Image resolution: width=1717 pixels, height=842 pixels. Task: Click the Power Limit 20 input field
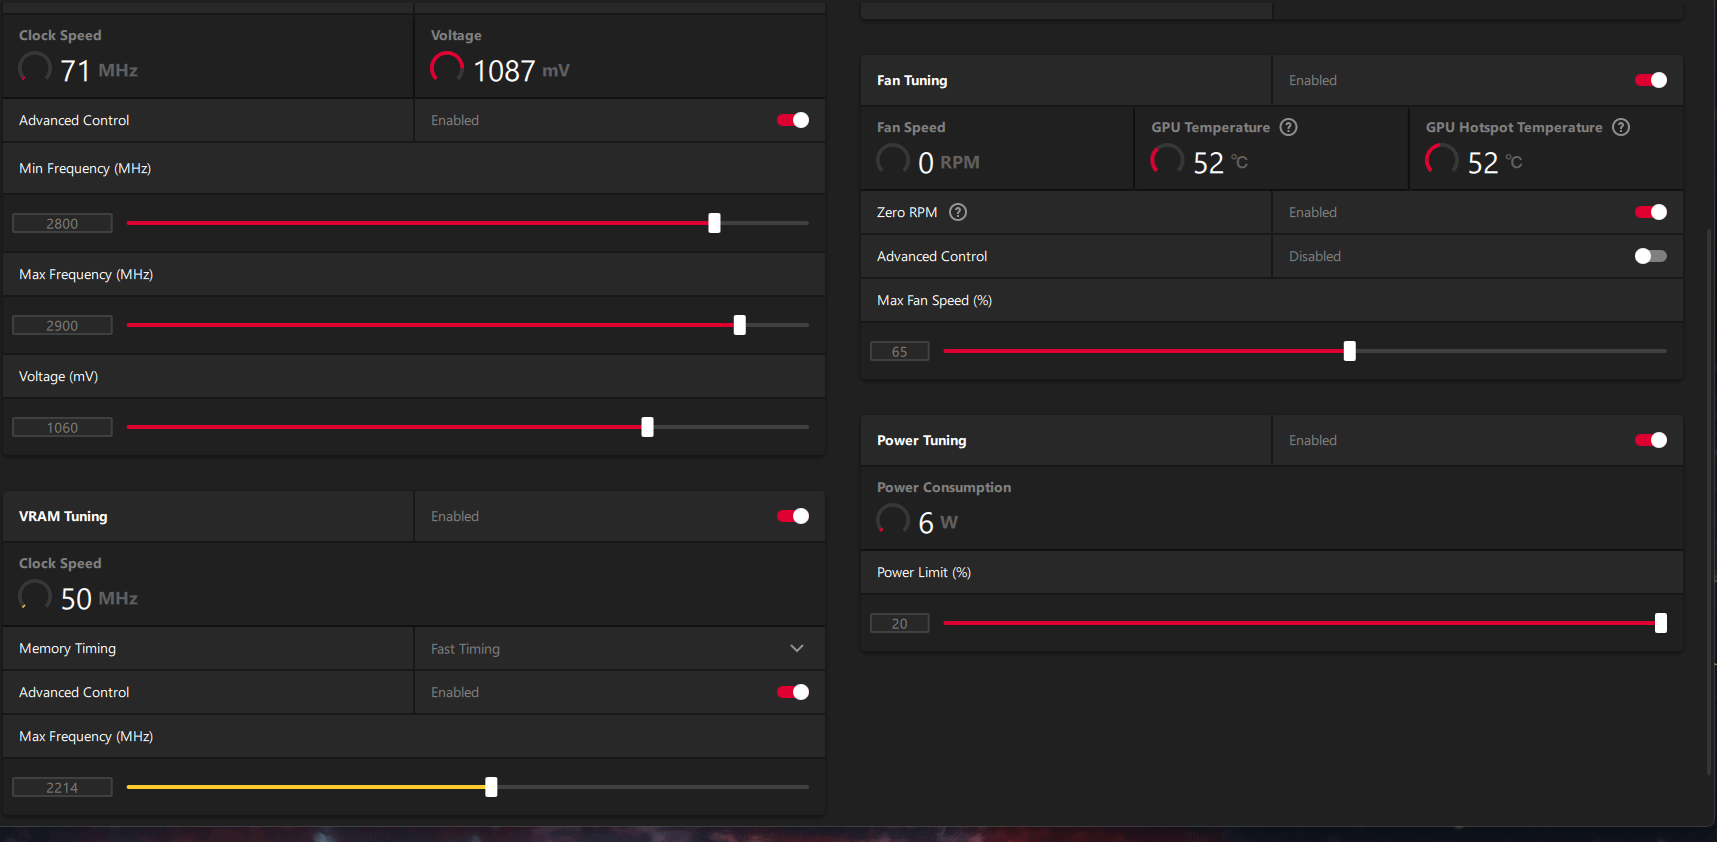pos(900,624)
